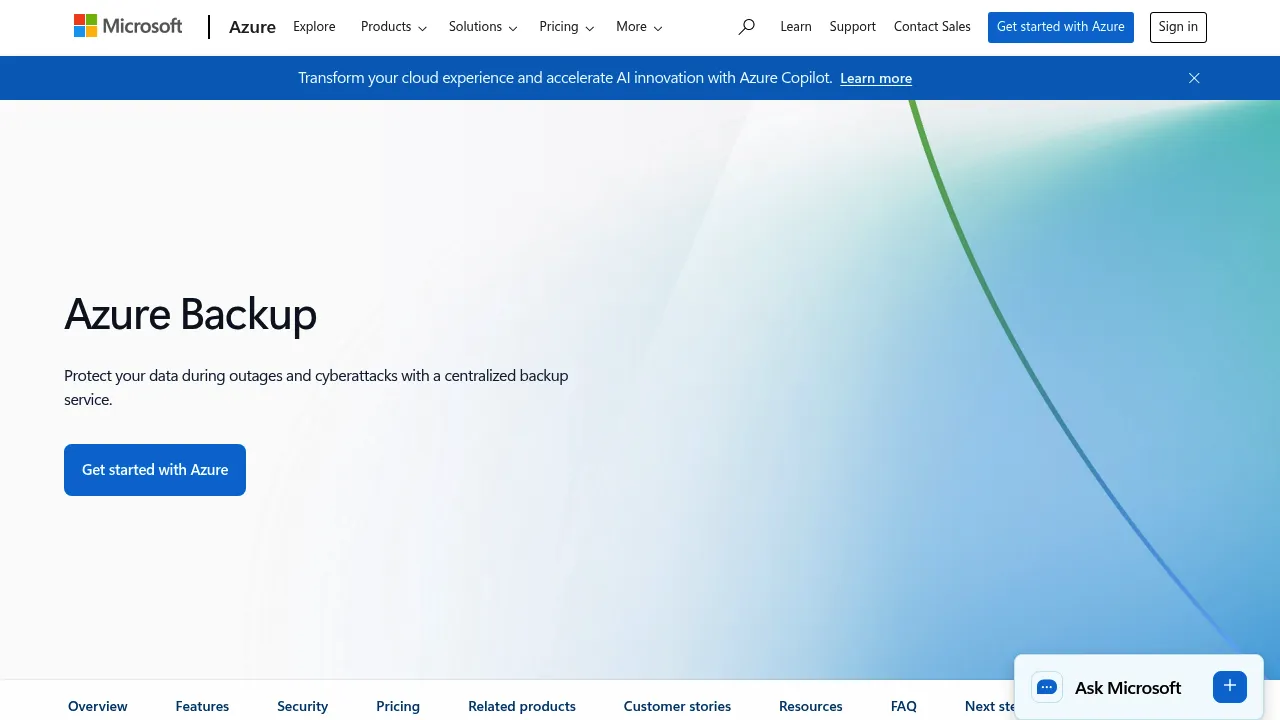Viewport: 1280px width, 720px height.
Task: Jump to the FAQ section tab
Action: pos(904,706)
